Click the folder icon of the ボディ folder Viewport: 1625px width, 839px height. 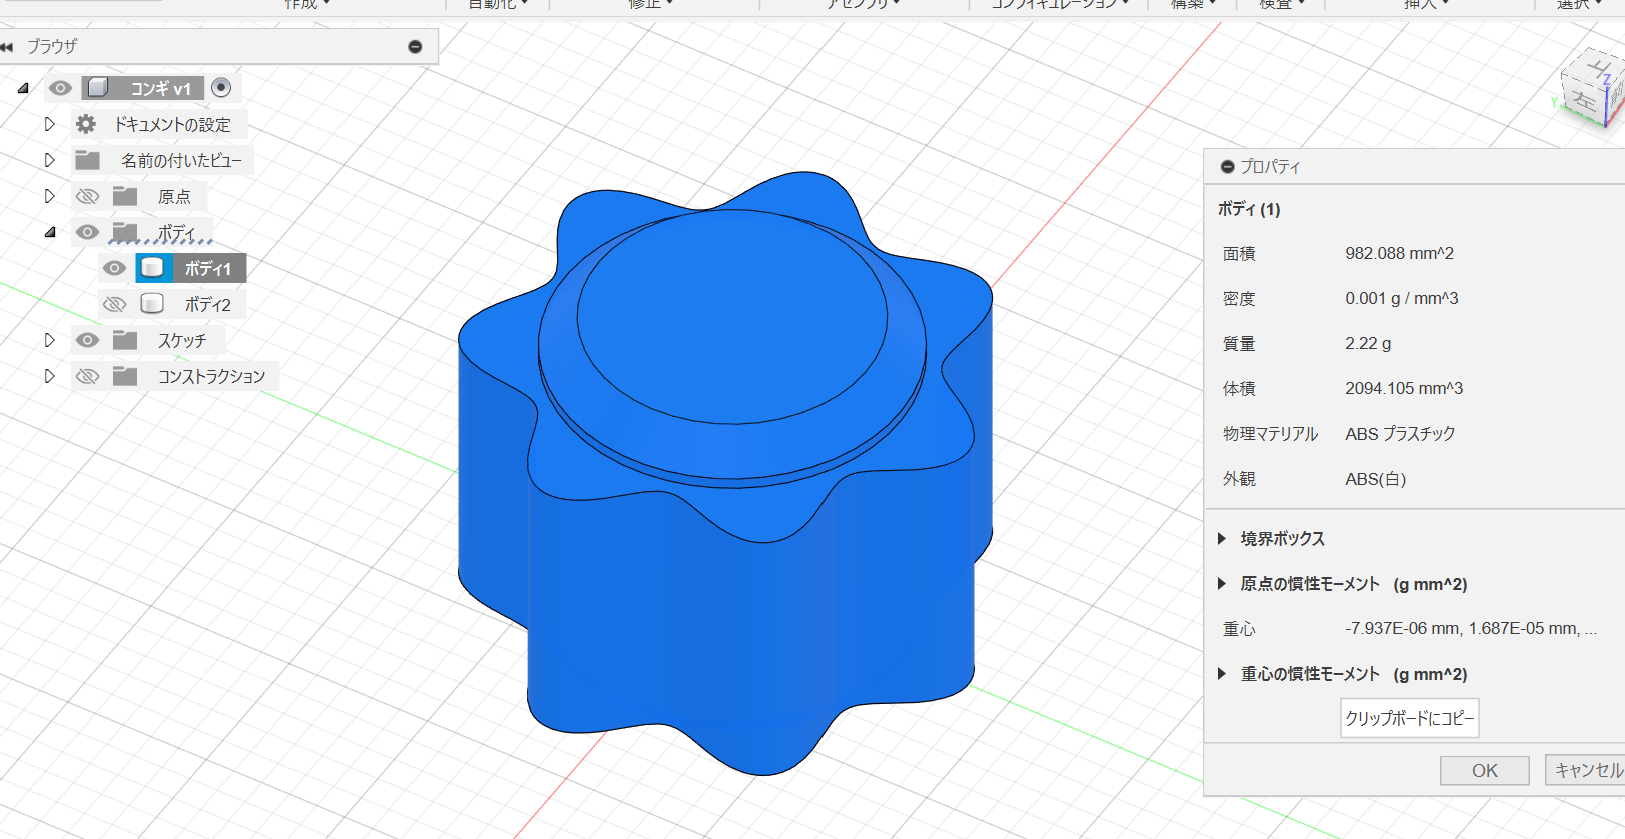point(125,232)
